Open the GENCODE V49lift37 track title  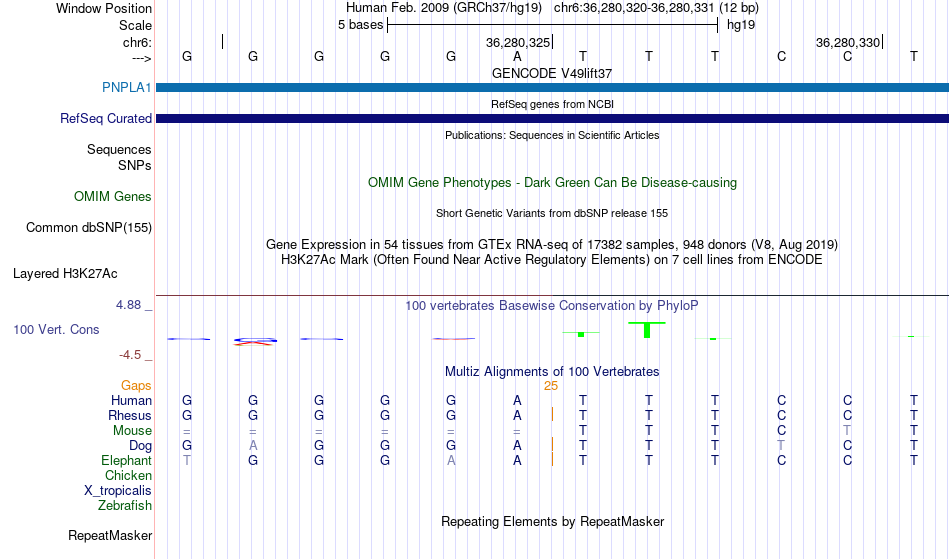[552, 73]
